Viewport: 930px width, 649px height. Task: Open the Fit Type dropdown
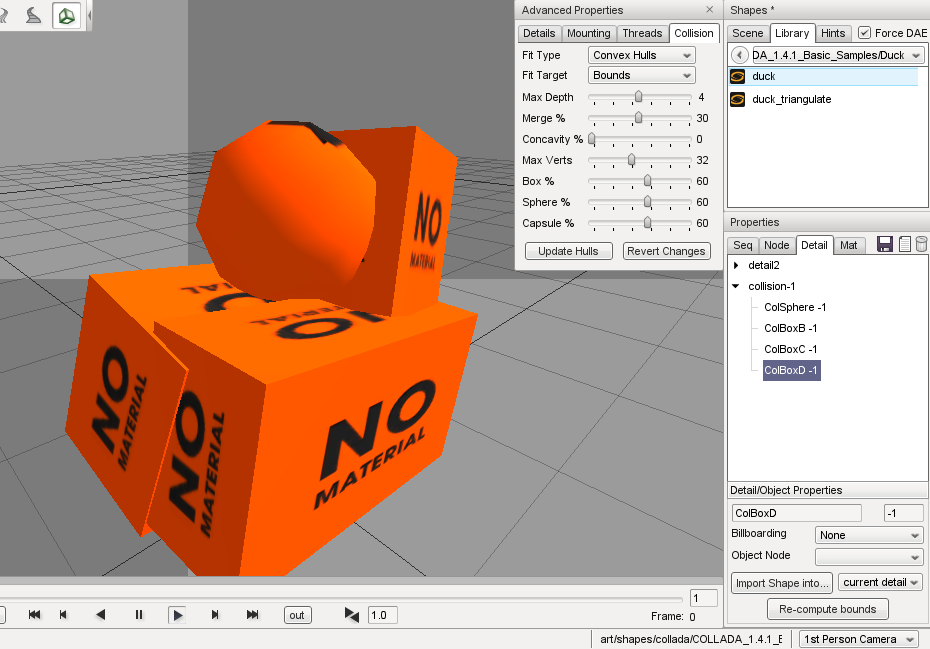tap(641, 55)
